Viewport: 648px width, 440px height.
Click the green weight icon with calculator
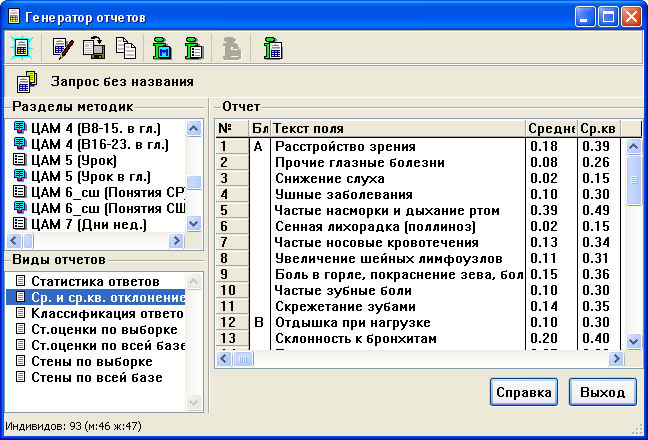click(273, 48)
